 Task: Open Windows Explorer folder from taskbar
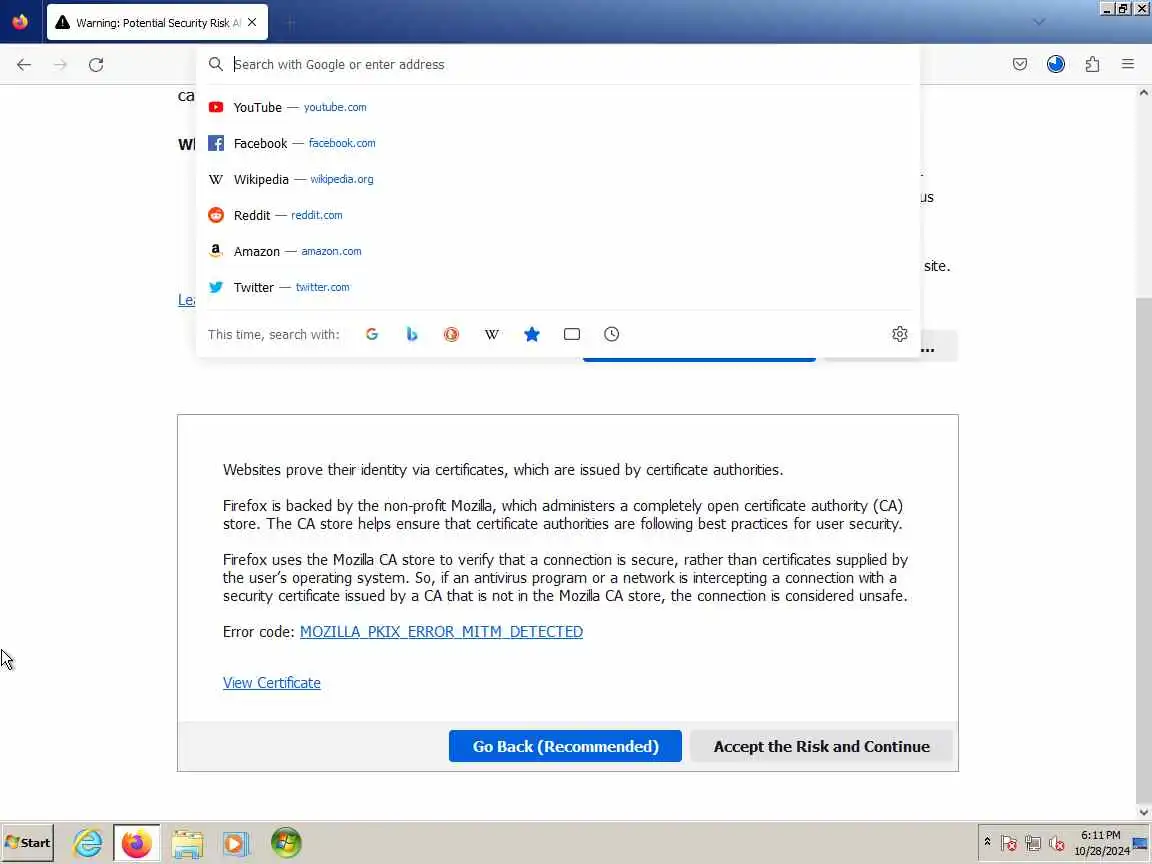point(187,843)
